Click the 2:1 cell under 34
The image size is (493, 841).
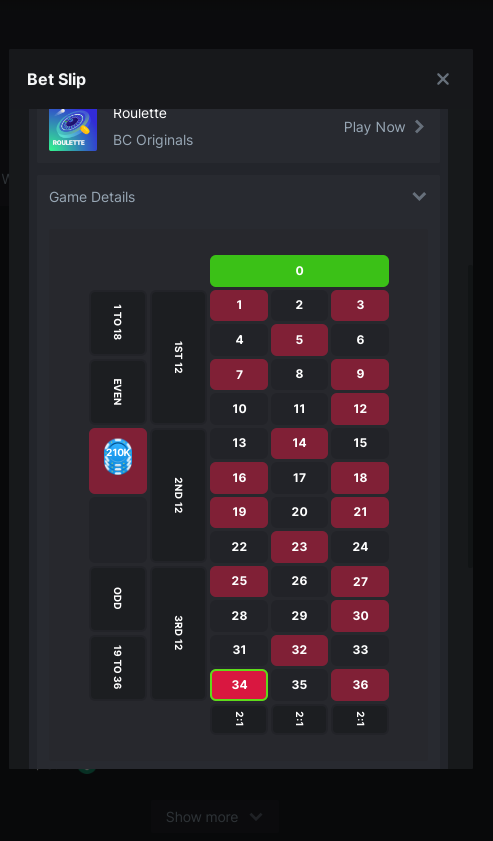click(239, 719)
